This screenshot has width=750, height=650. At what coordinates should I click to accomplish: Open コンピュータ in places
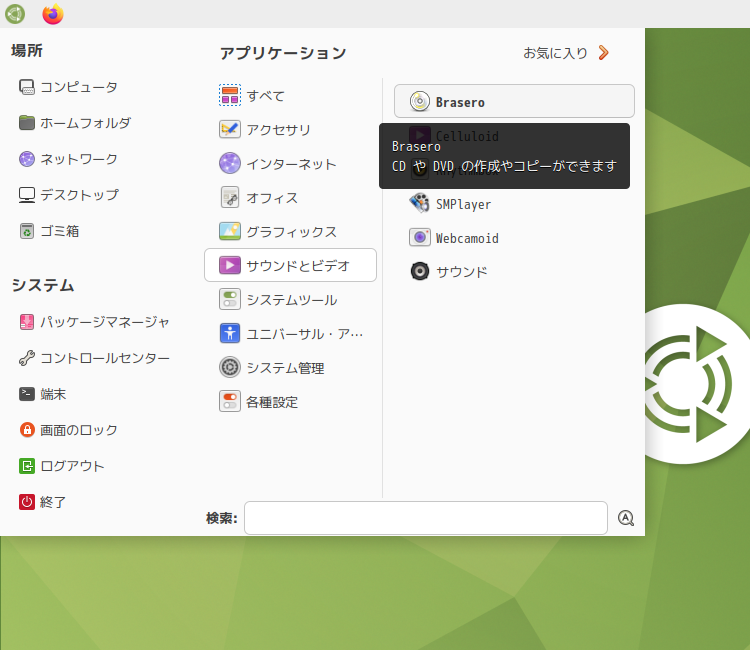(x=68, y=87)
